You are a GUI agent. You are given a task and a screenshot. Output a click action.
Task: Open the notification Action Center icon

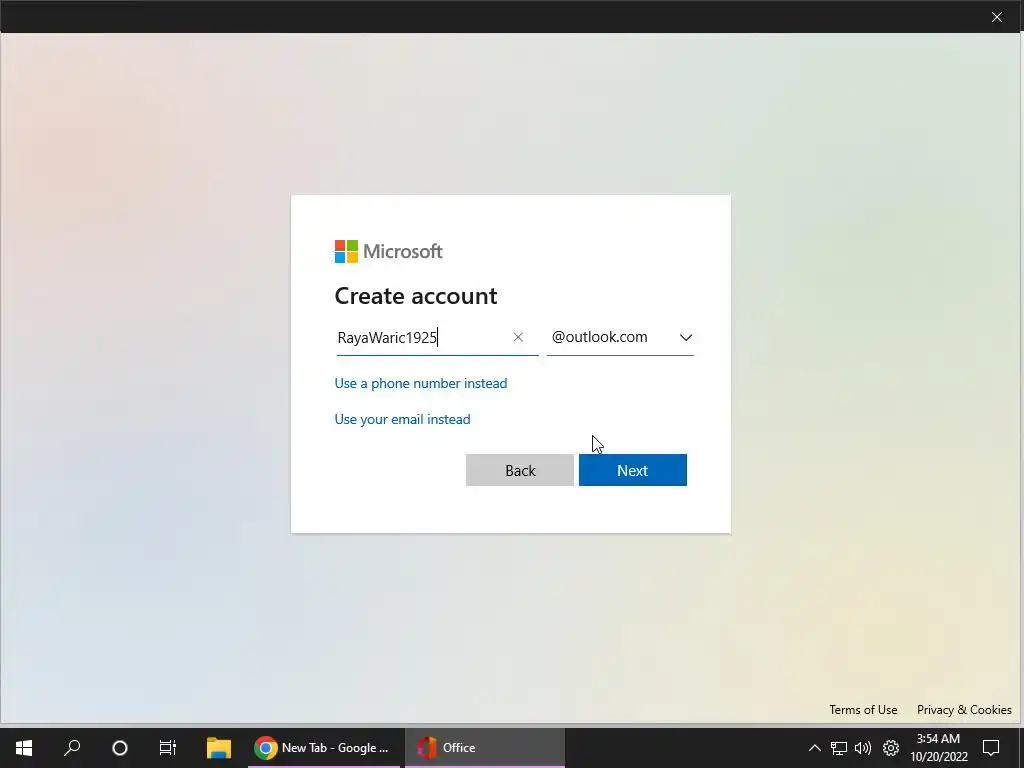click(x=991, y=748)
